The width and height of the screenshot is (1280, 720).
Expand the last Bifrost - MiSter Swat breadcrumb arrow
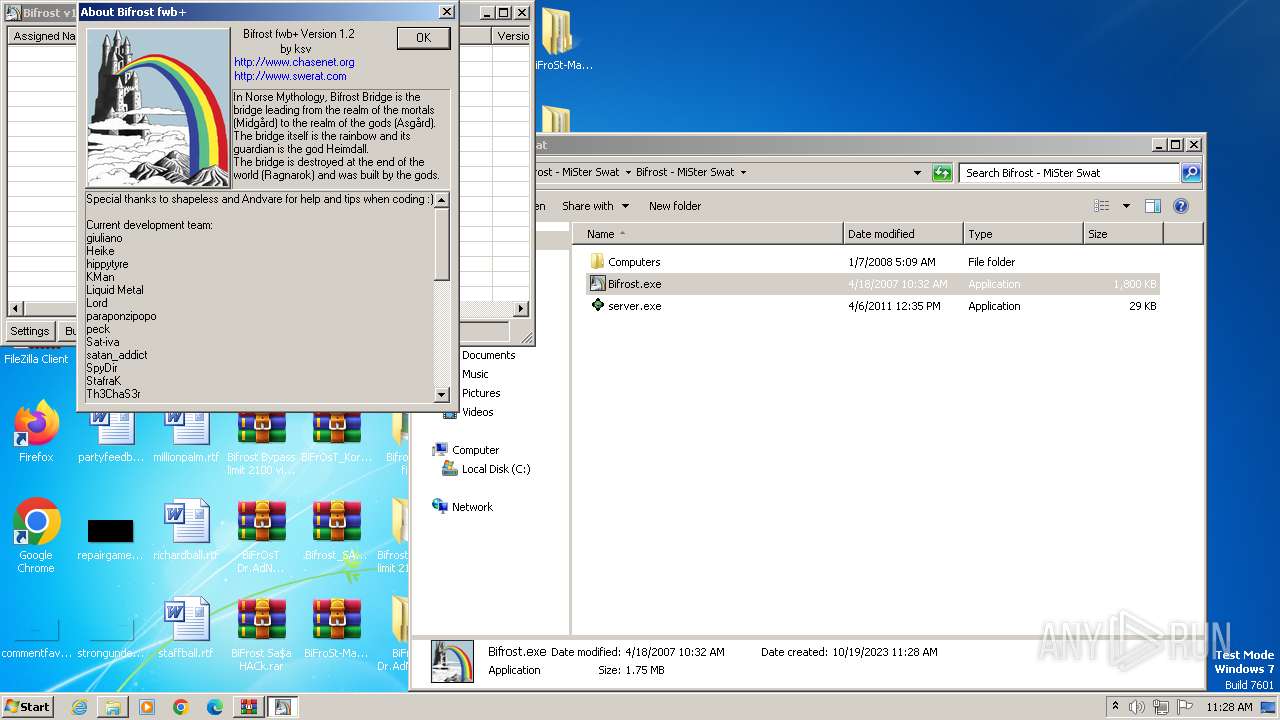point(743,172)
